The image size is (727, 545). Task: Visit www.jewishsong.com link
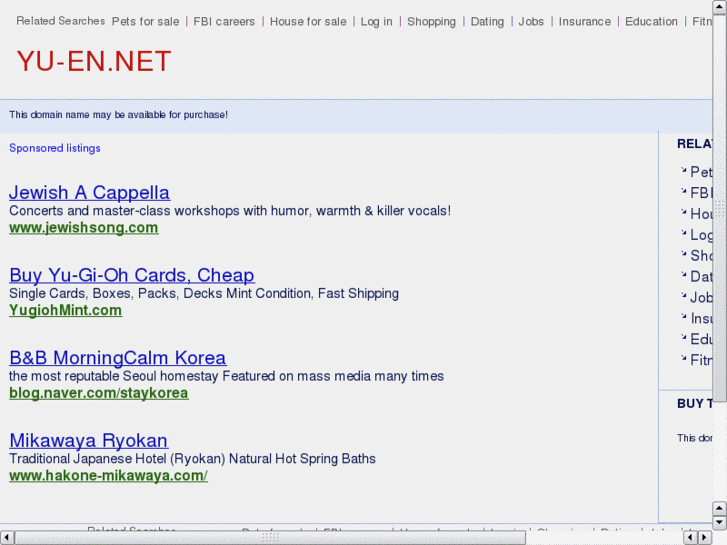pyautogui.click(x=83, y=228)
